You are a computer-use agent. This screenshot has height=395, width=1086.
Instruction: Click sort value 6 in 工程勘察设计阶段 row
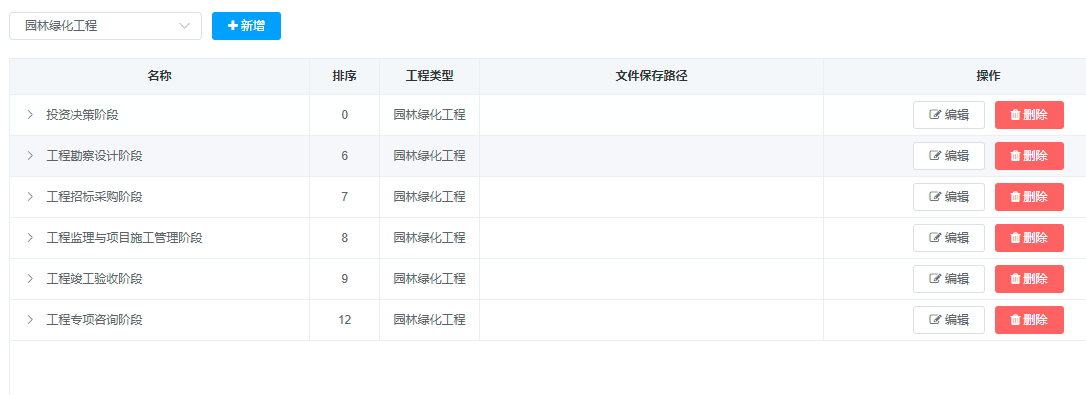coord(345,156)
